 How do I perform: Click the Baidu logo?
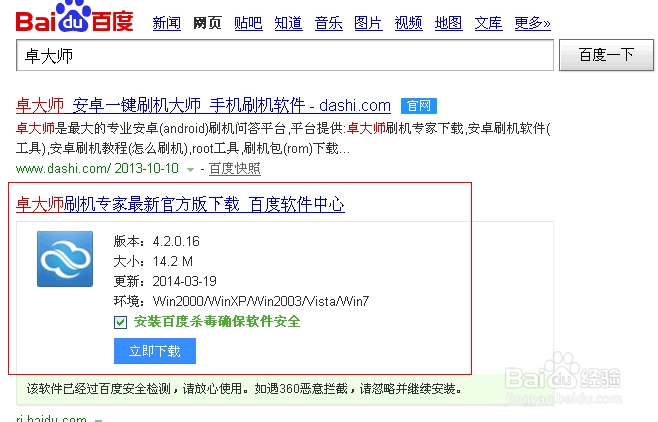click(74, 17)
